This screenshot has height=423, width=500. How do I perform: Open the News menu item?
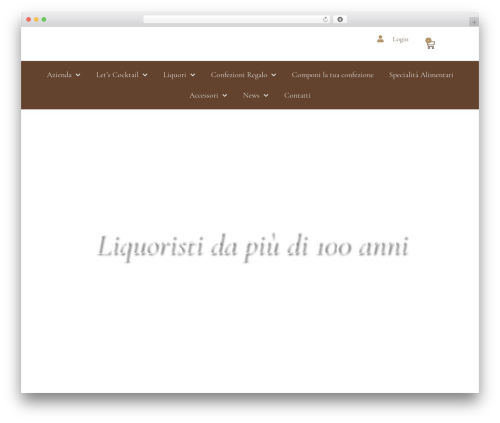(x=251, y=95)
